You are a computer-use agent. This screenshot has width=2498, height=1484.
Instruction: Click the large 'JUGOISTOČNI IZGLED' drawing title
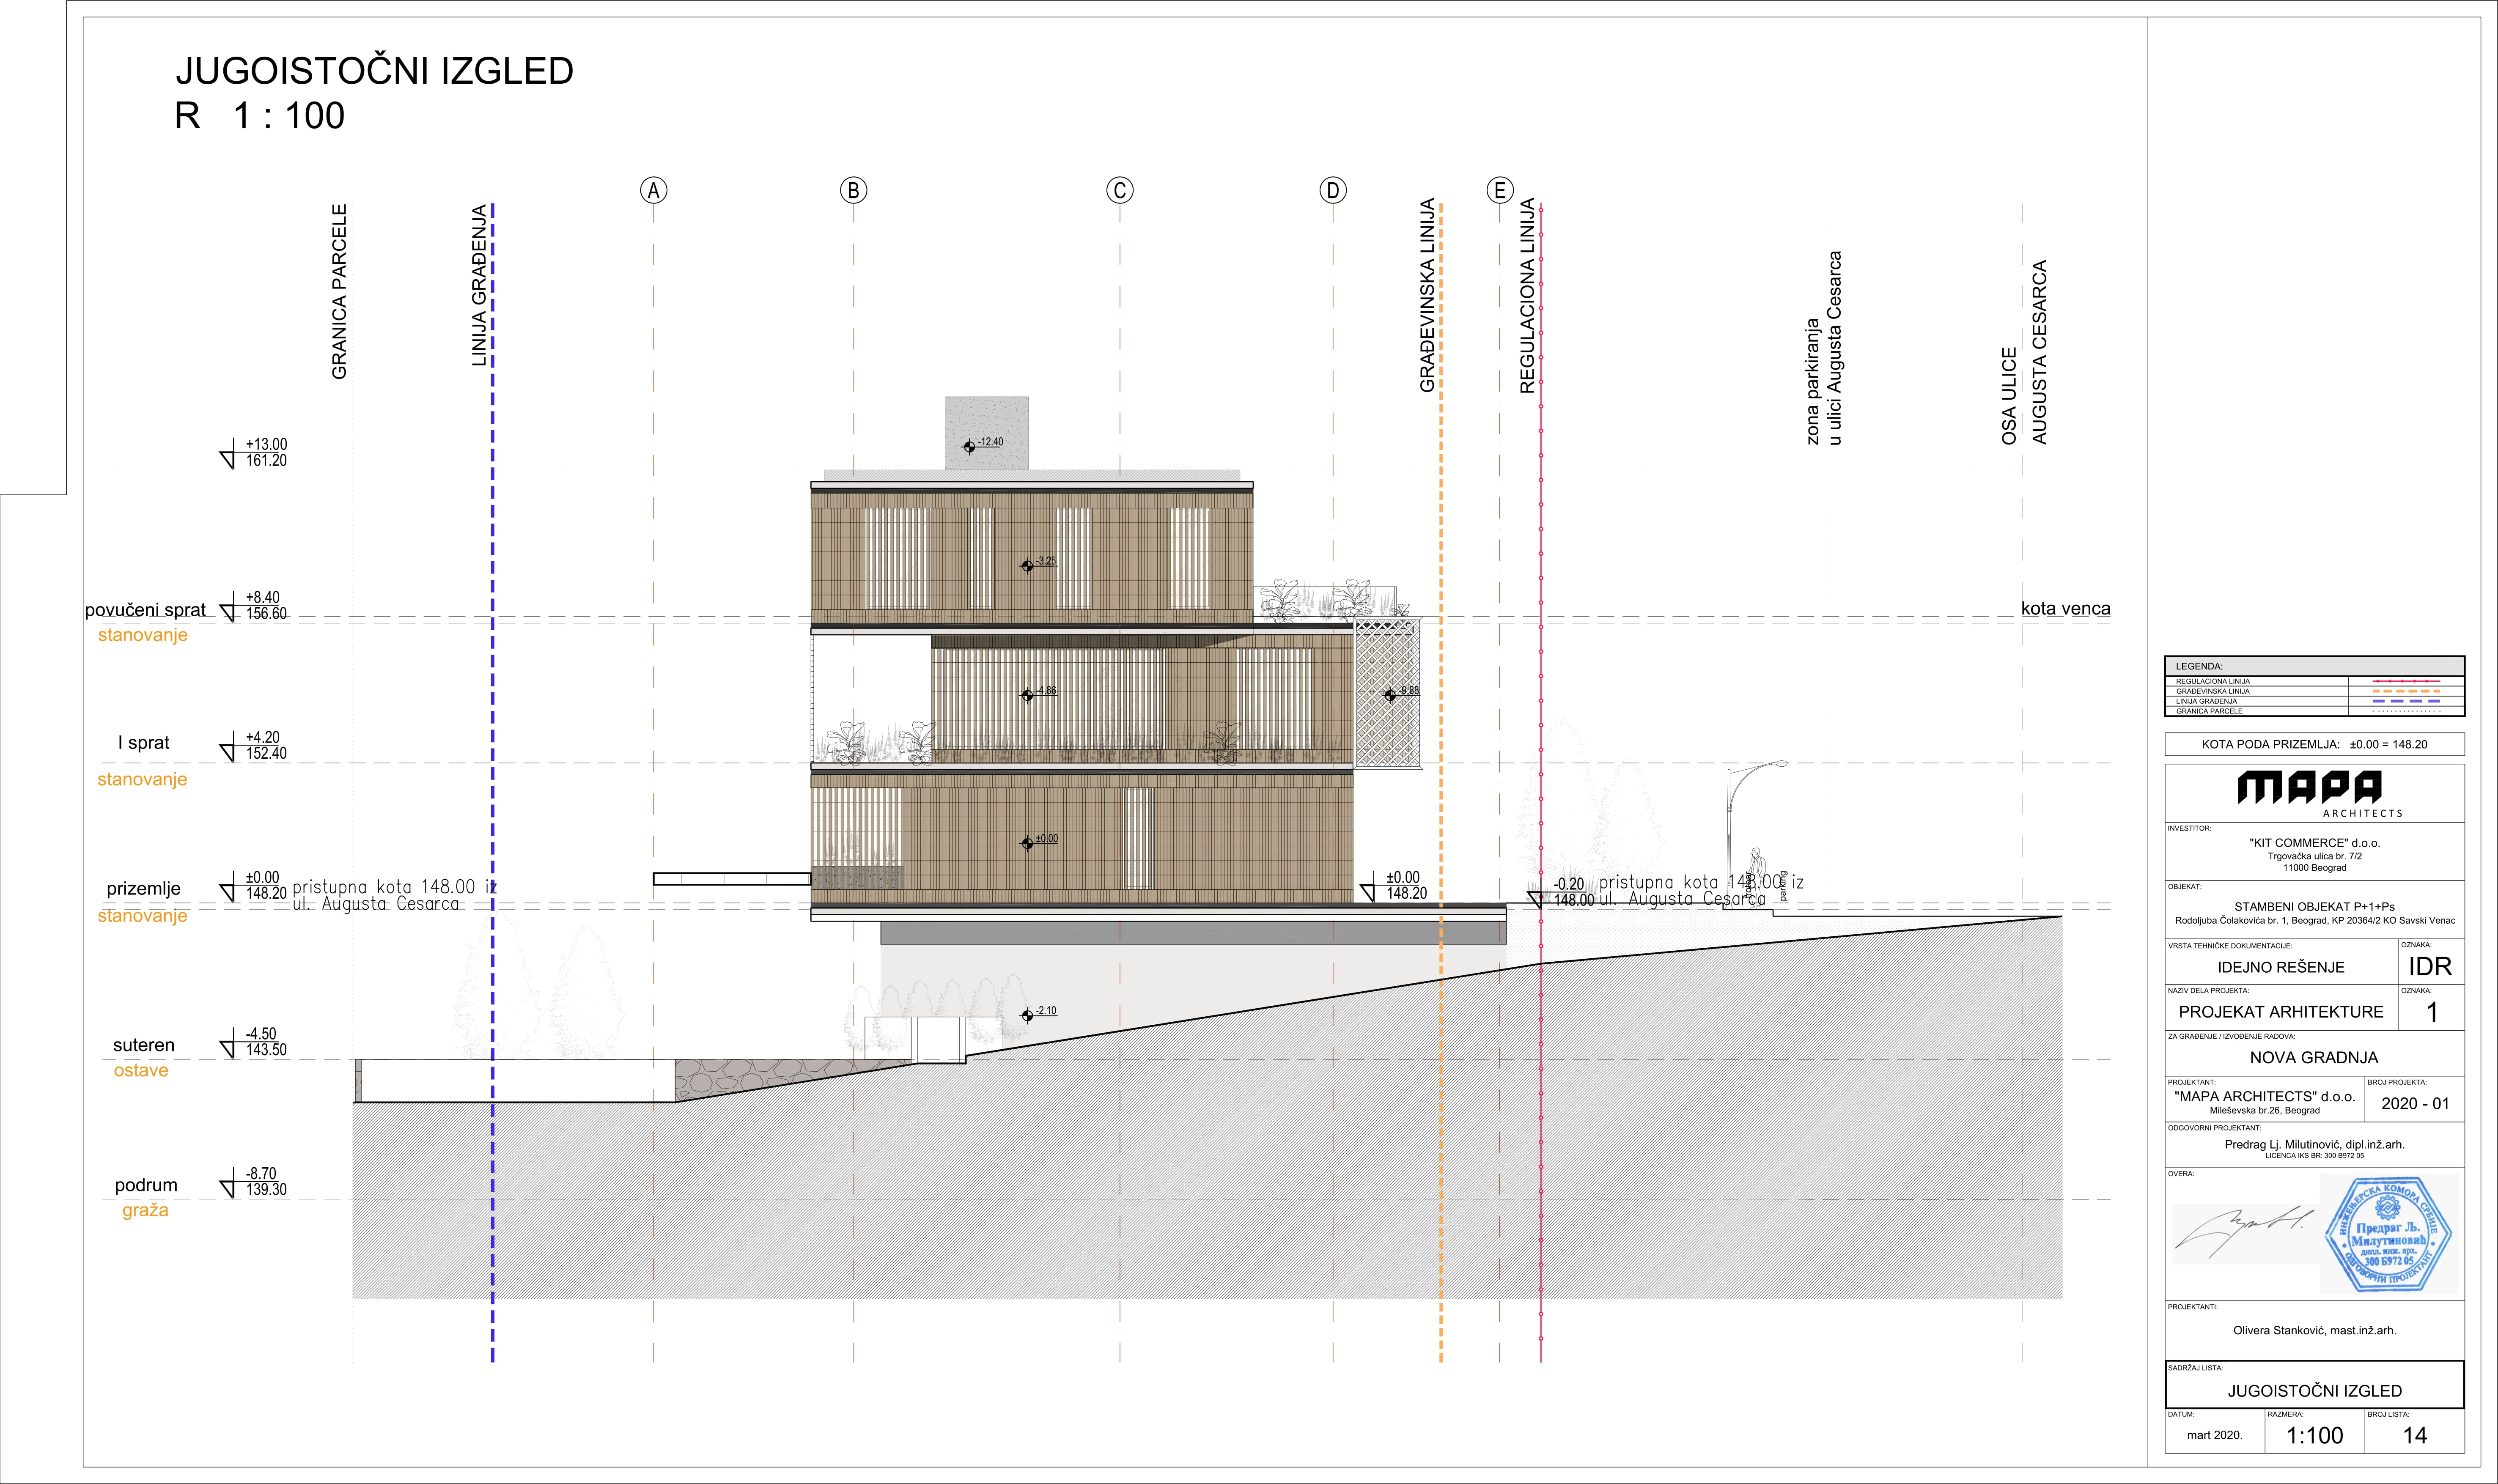(x=375, y=71)
